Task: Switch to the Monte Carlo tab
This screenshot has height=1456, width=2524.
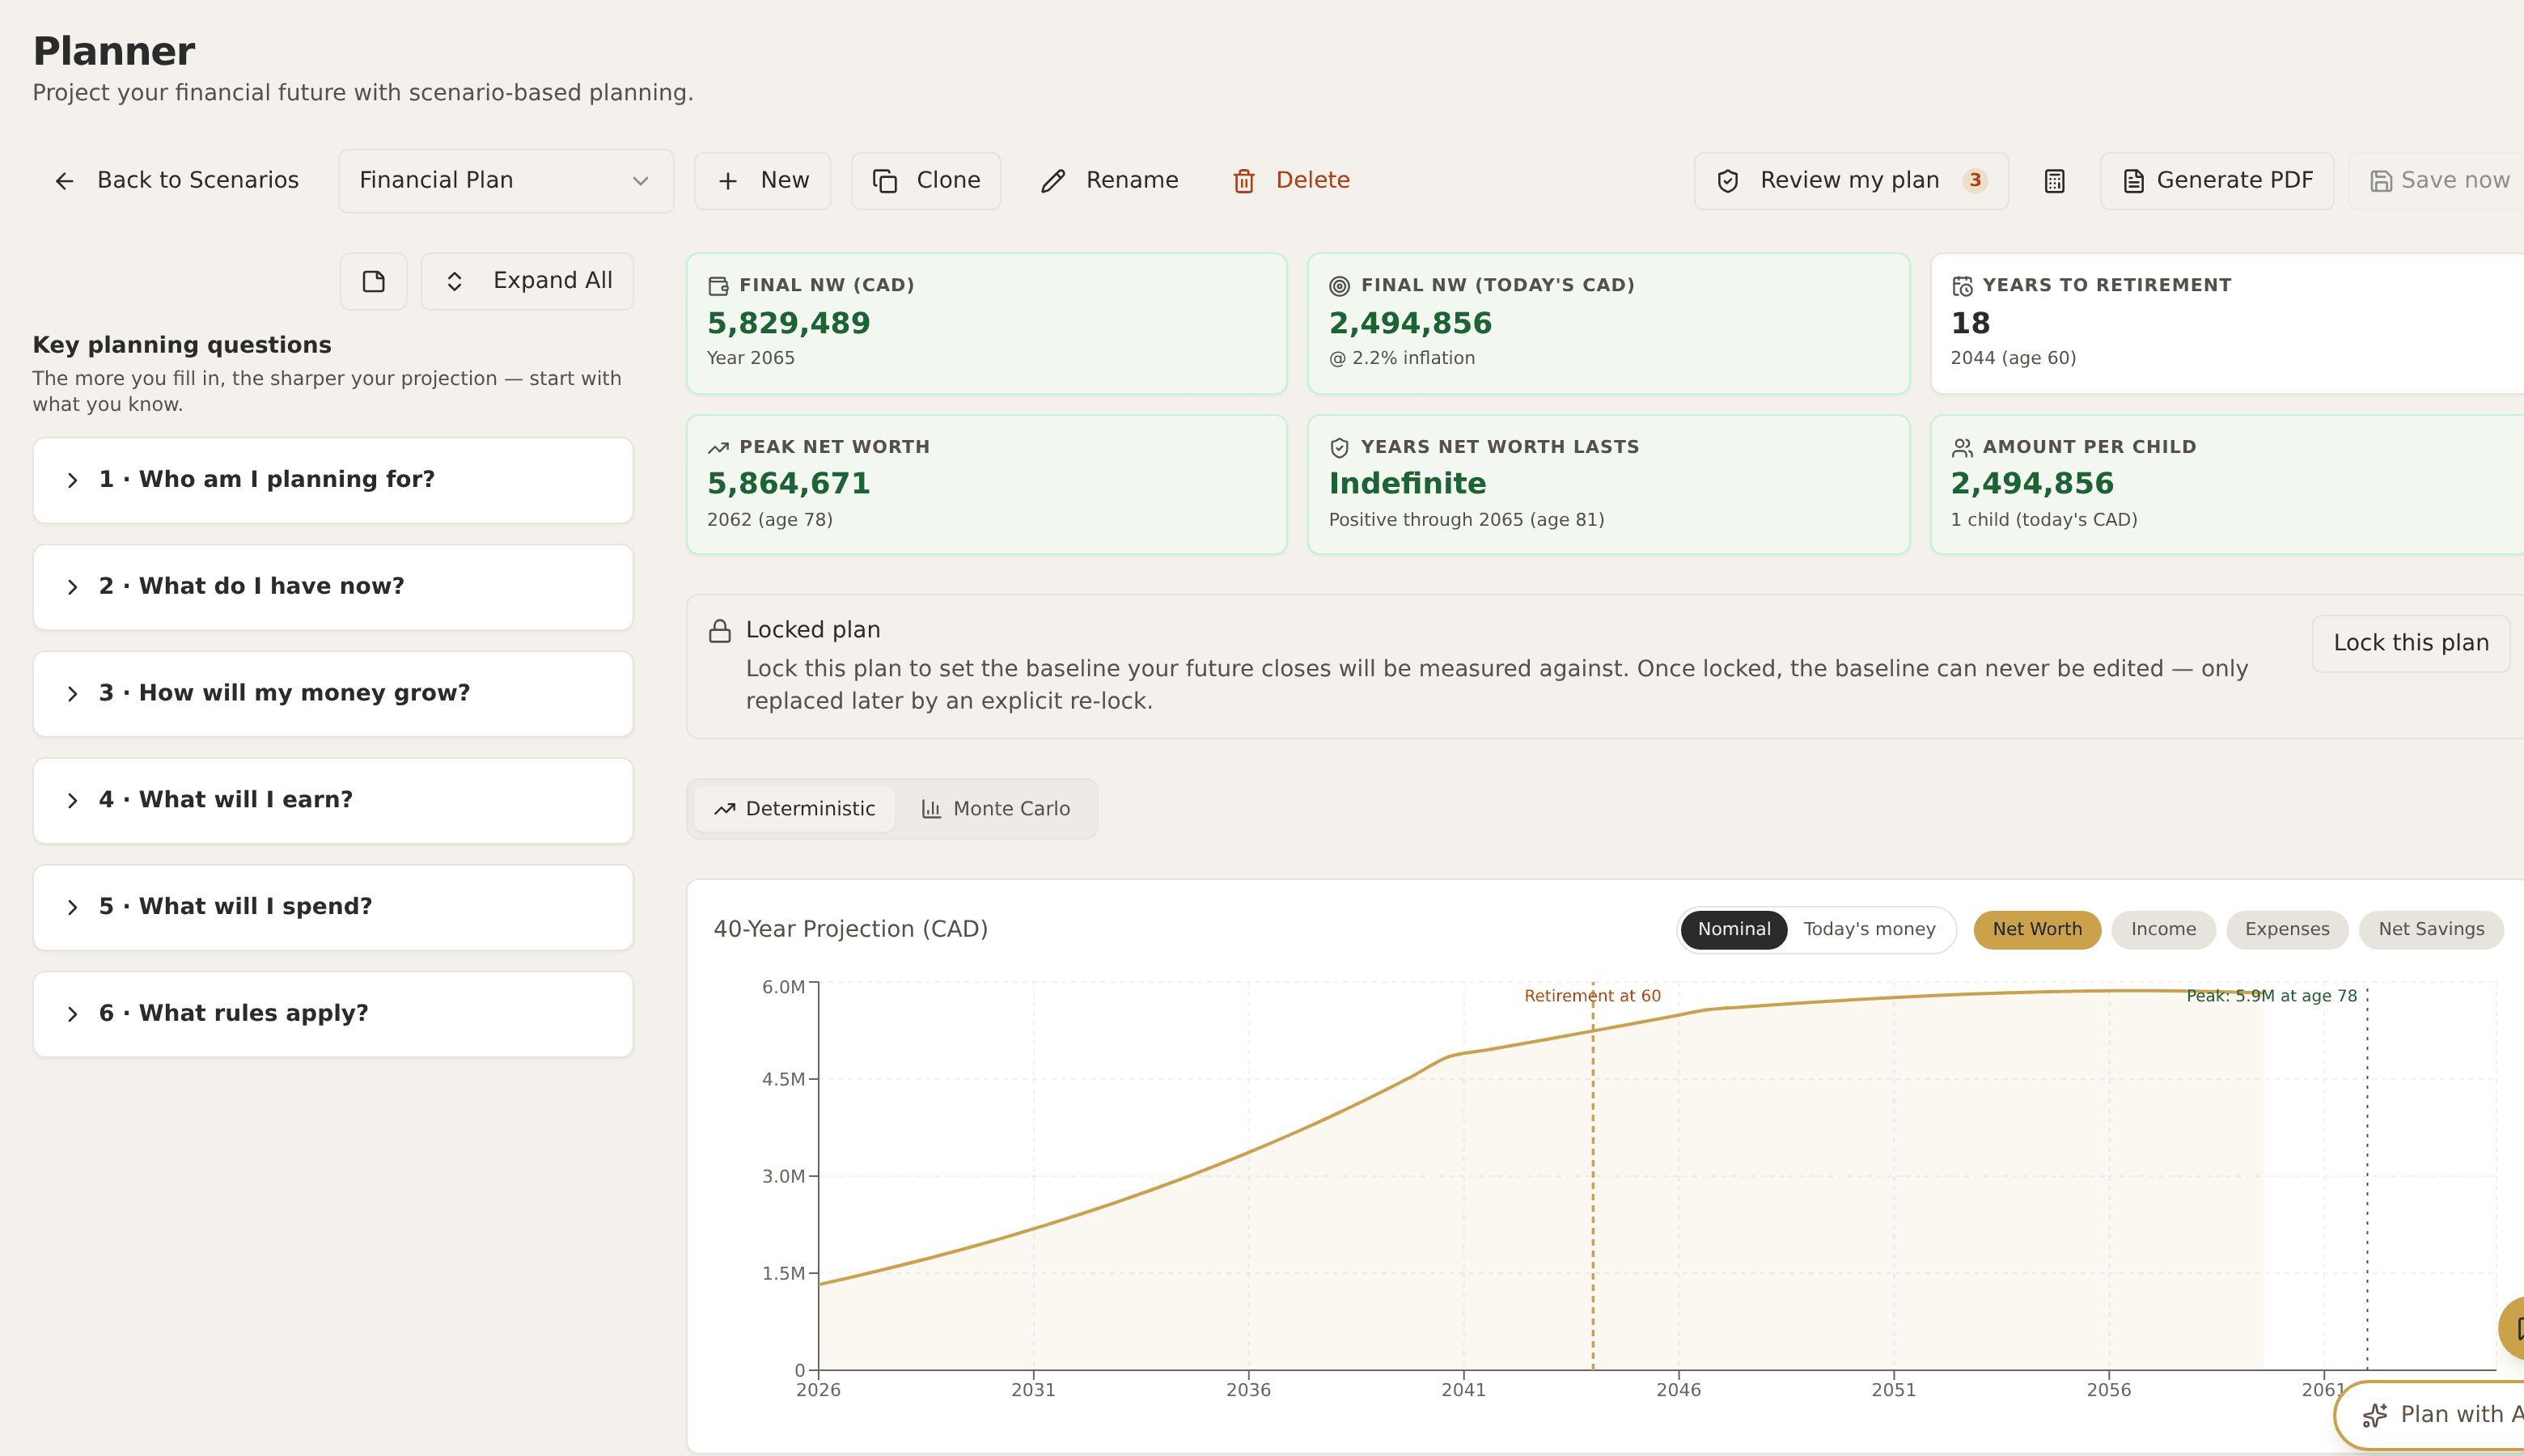Action: (996, 809)
